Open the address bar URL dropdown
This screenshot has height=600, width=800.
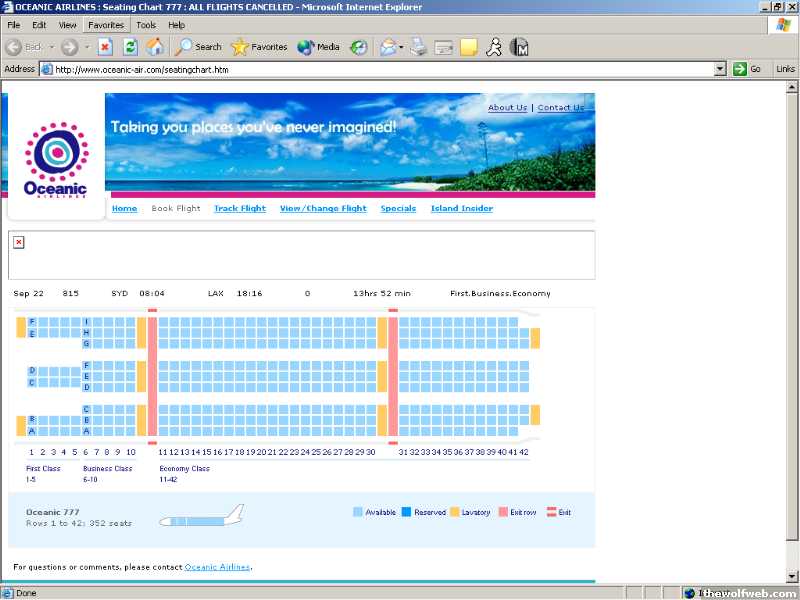point(719,69)
